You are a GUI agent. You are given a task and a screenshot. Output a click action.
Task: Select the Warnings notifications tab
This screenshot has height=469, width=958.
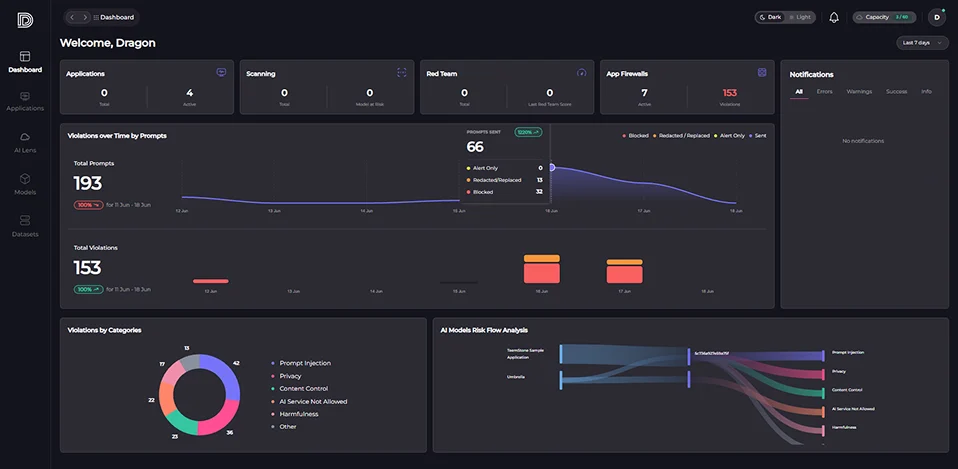[859, 92]
